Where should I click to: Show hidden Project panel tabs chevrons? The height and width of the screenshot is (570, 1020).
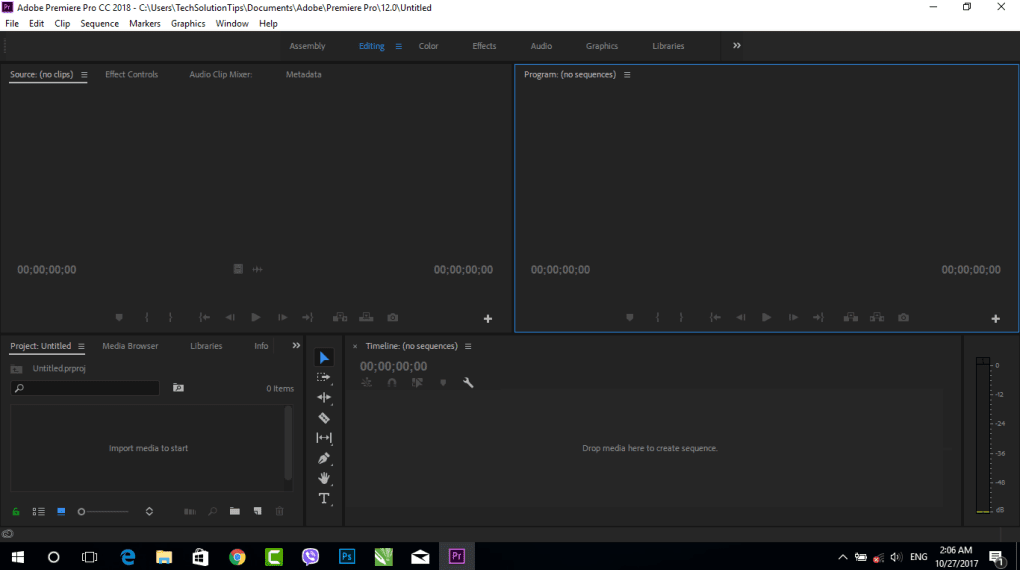[x=296, y=346]
